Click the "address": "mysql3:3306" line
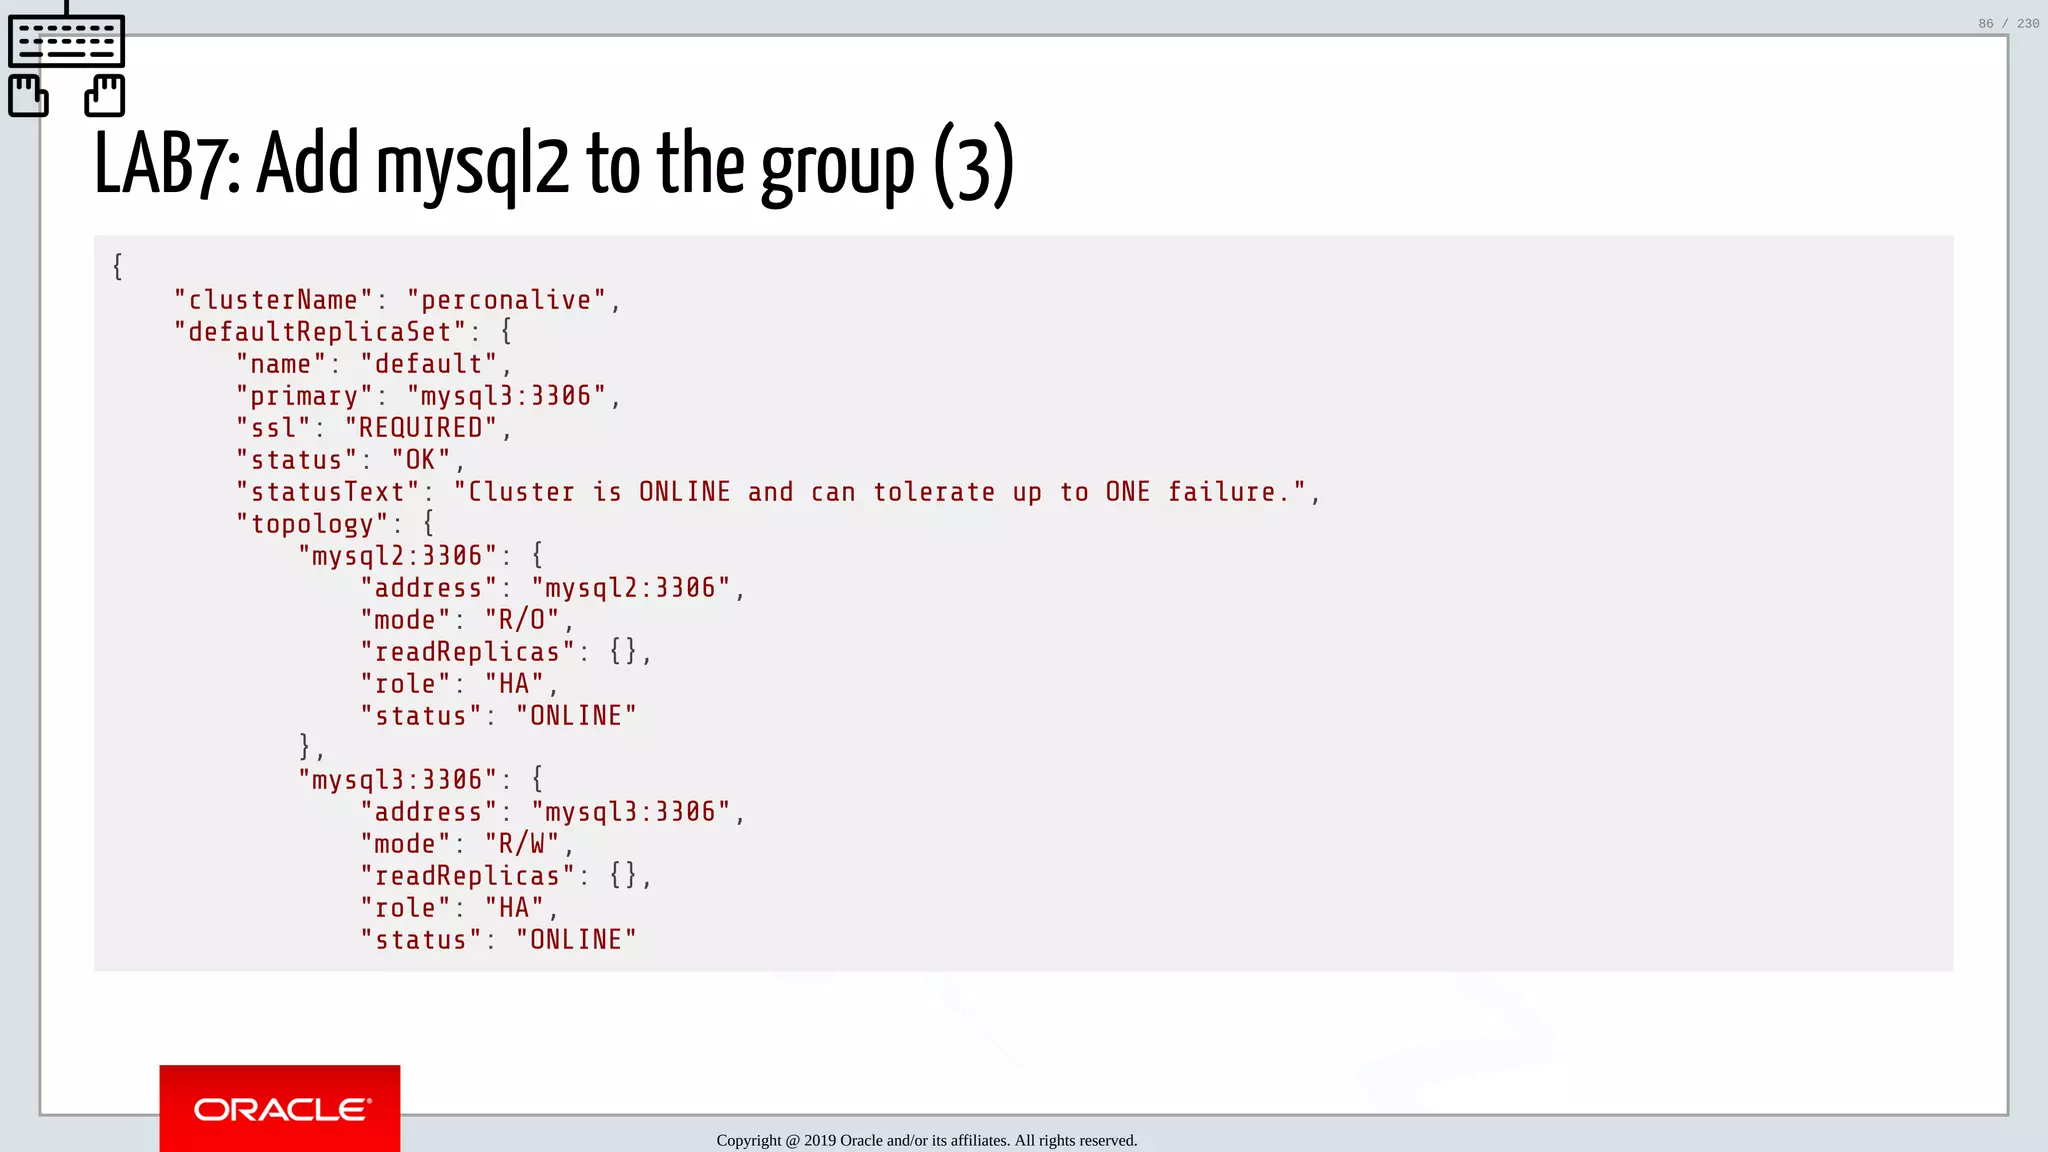 point(553,812)
